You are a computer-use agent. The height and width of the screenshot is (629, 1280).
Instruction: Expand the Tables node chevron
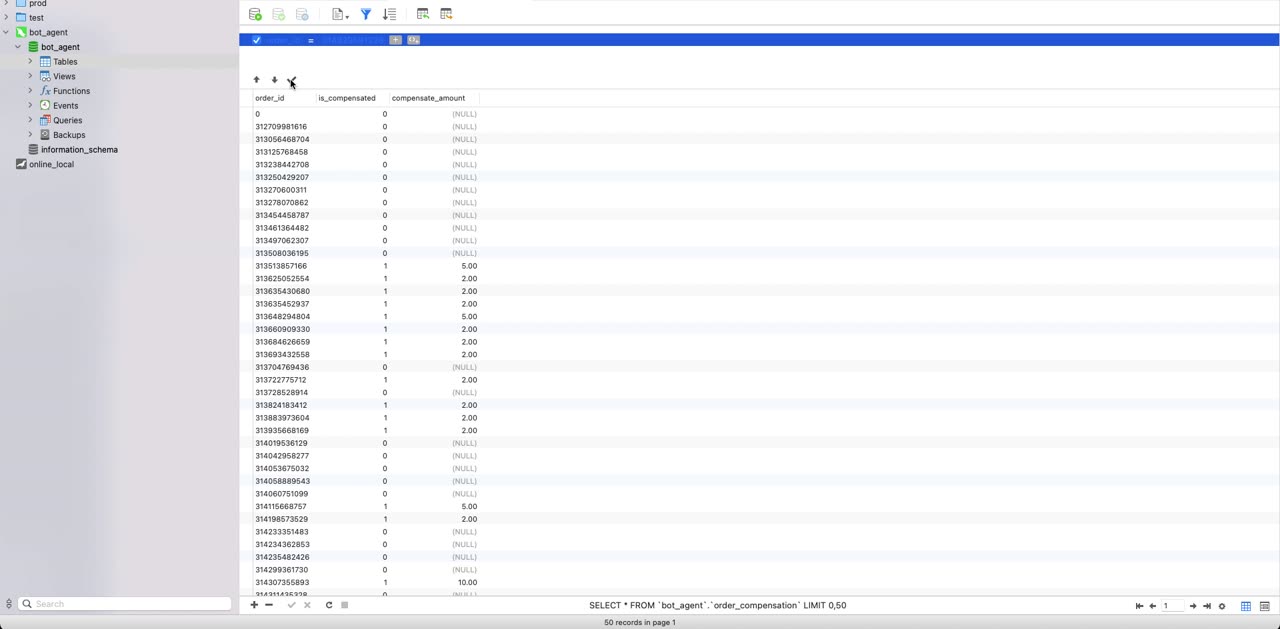tap(30, 61)
